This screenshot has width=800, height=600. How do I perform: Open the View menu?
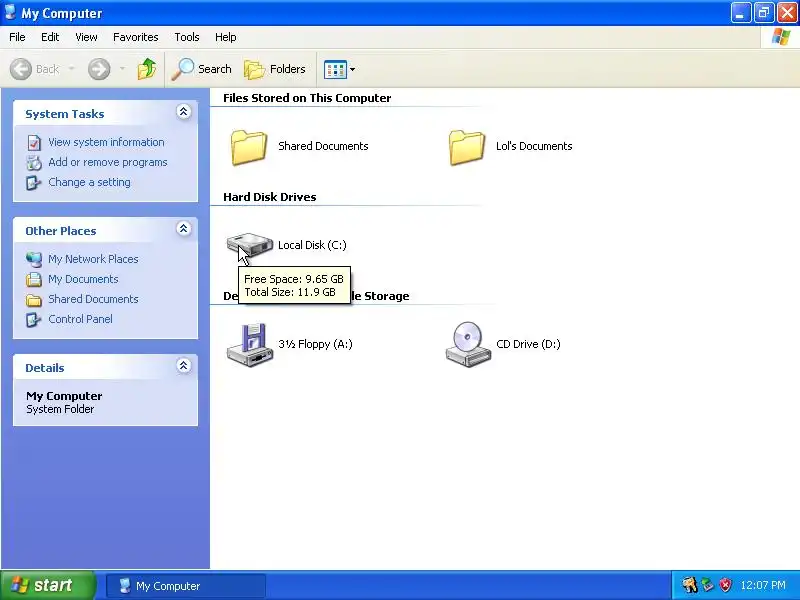(86, 37)
